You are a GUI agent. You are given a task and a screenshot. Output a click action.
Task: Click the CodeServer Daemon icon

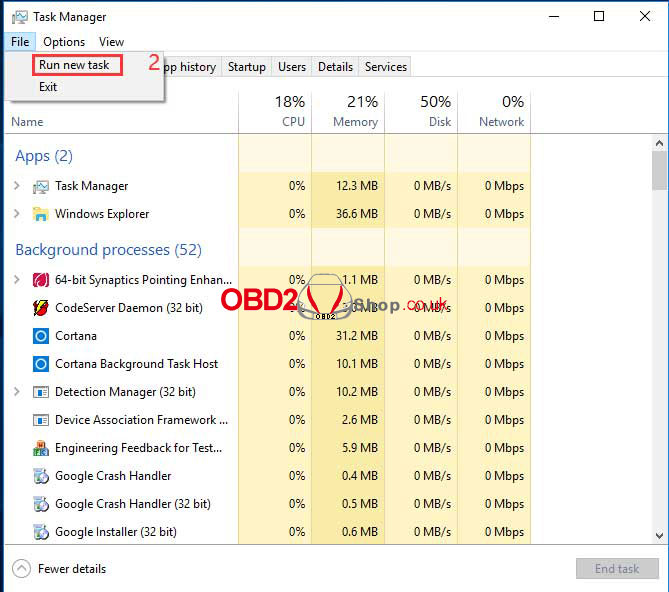(x=41, y=308)
